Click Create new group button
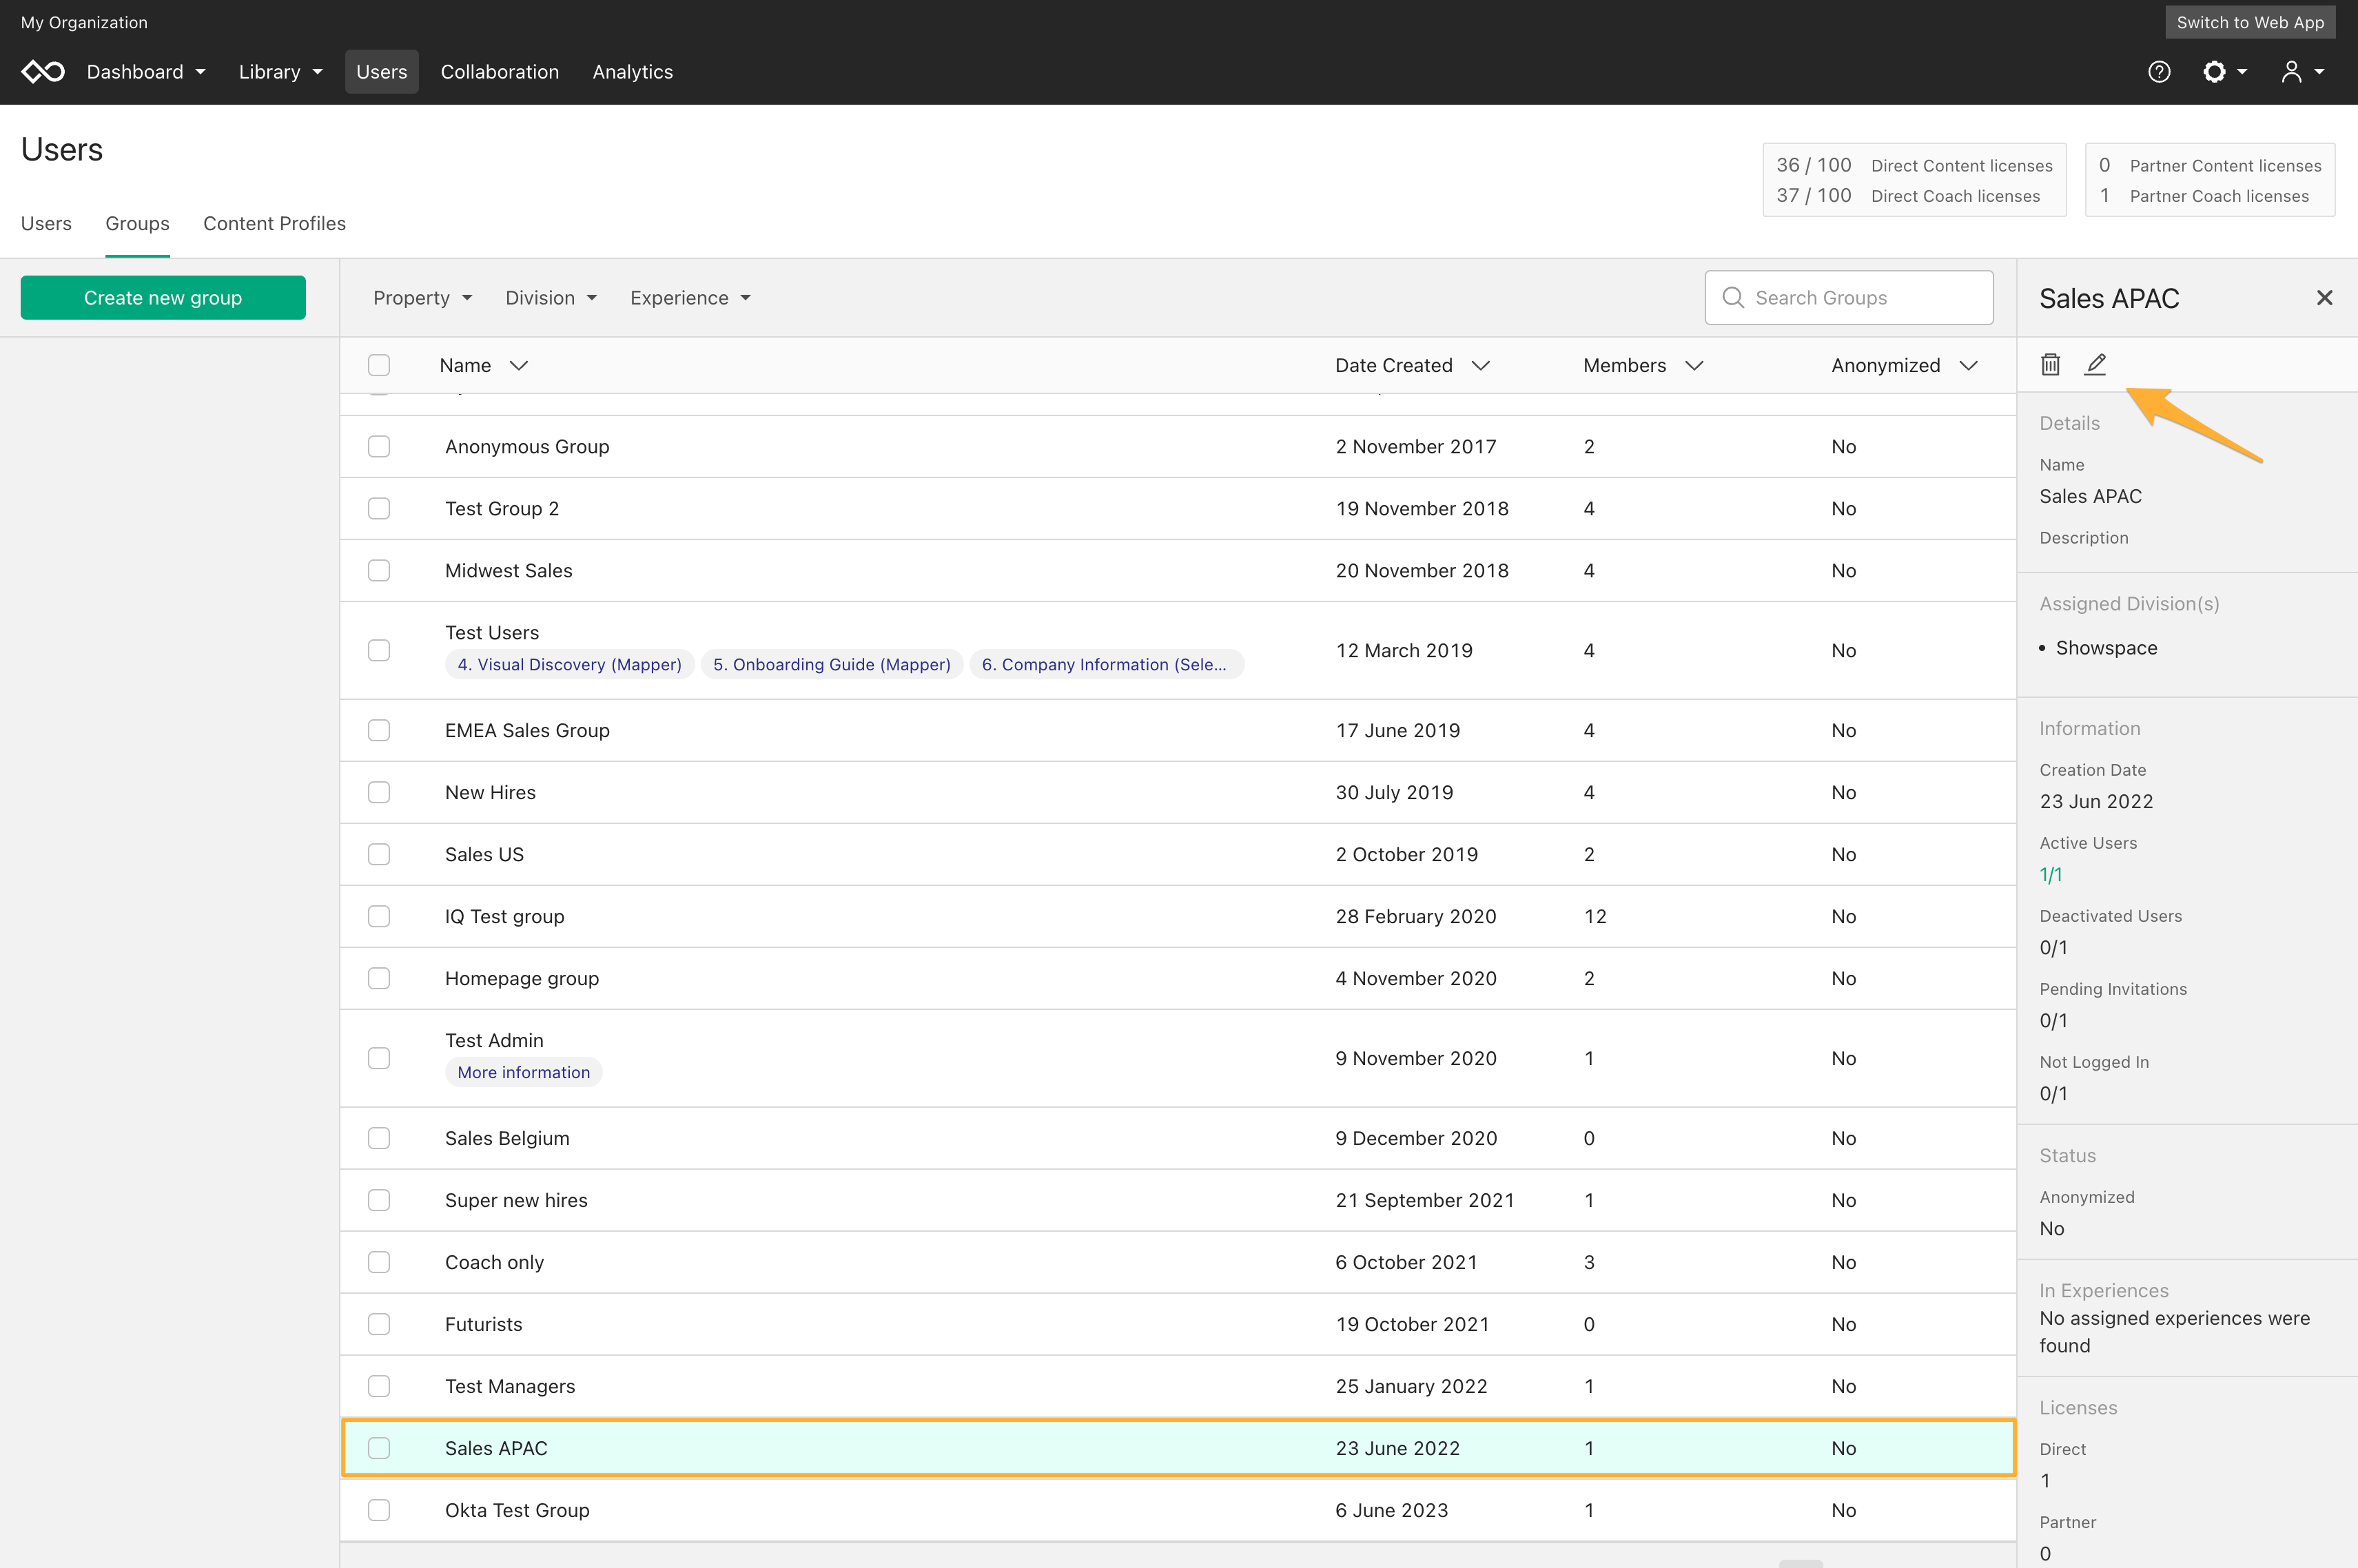Viewport: 2358px width, 1568px height. pos(163,298)
